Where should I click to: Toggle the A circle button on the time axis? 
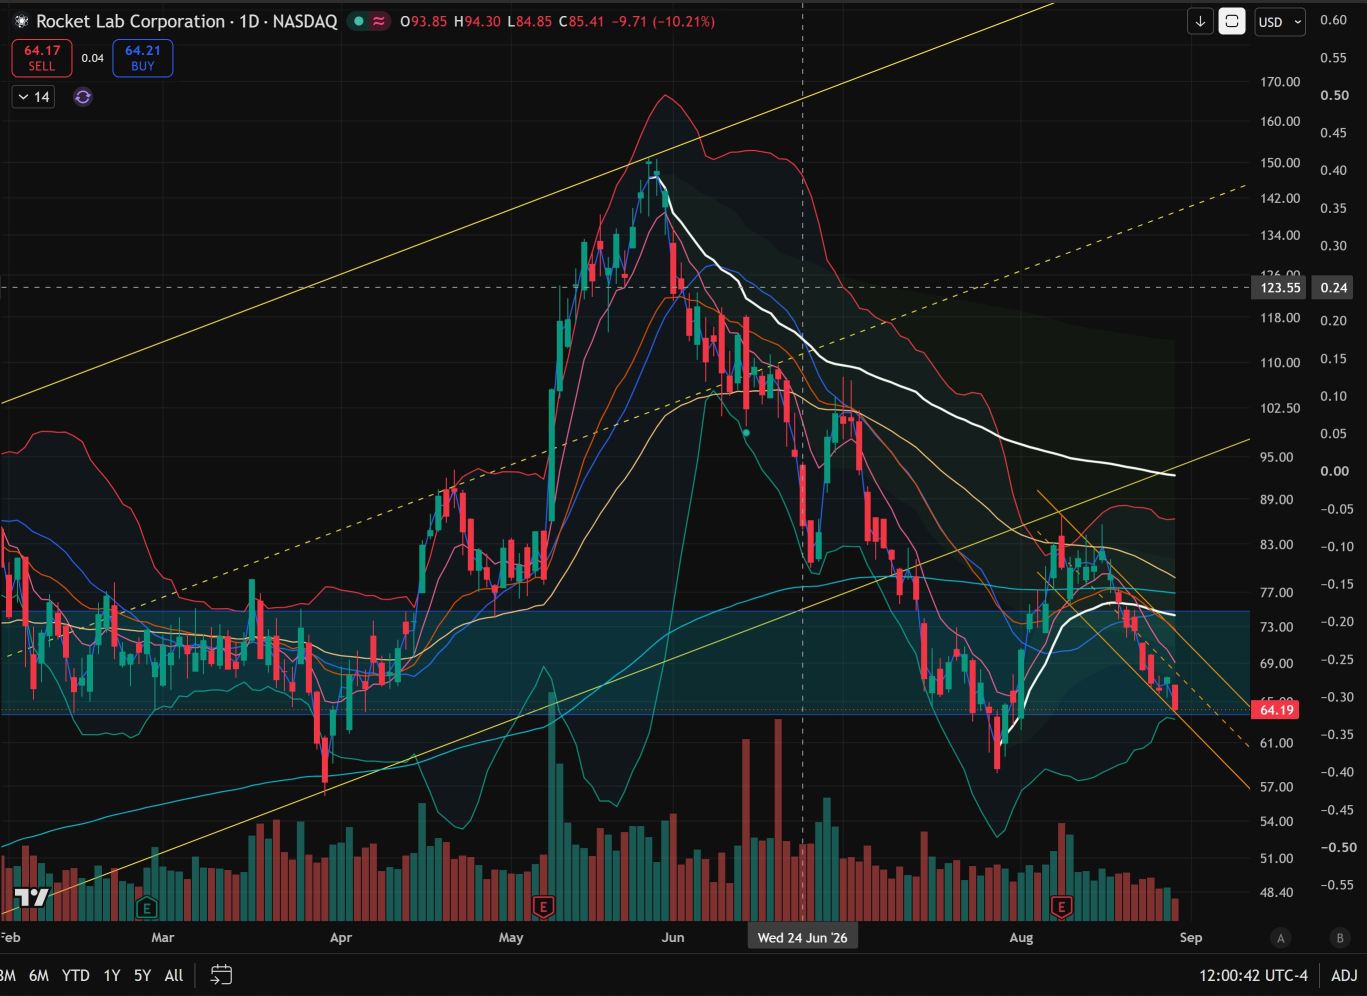coord(1280,938)
